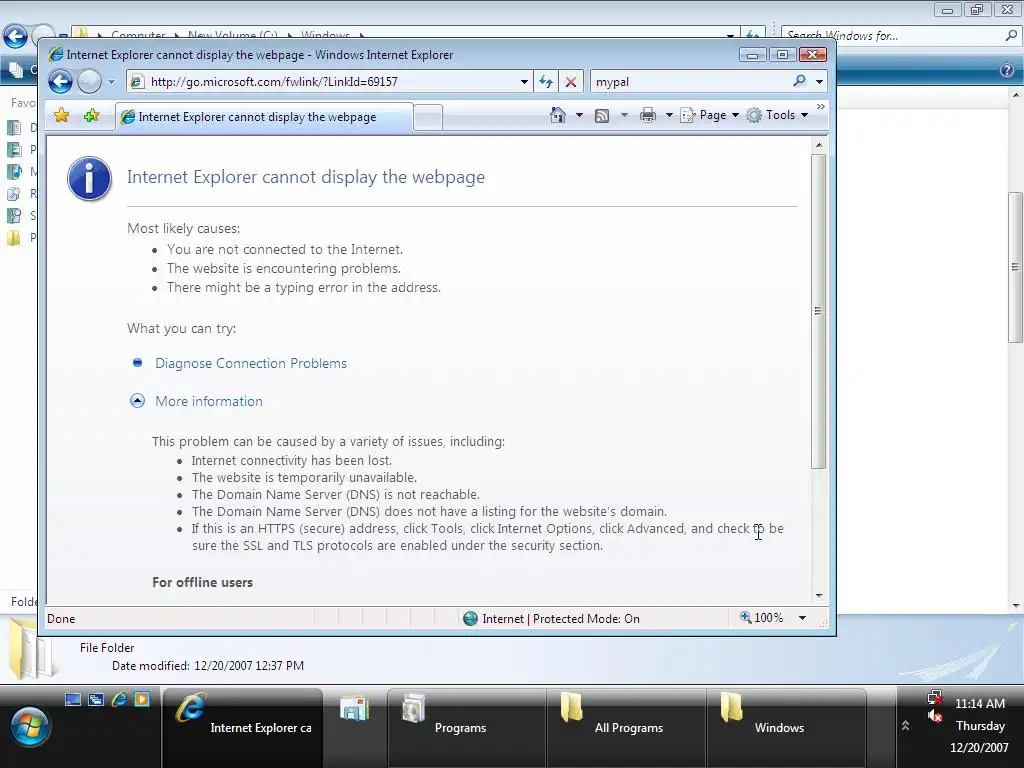This screenshot has width=1024, height=768.
Task: Click the Show Desktop quick launch icon
Action: pyautogui.click(x=73, y=699)
